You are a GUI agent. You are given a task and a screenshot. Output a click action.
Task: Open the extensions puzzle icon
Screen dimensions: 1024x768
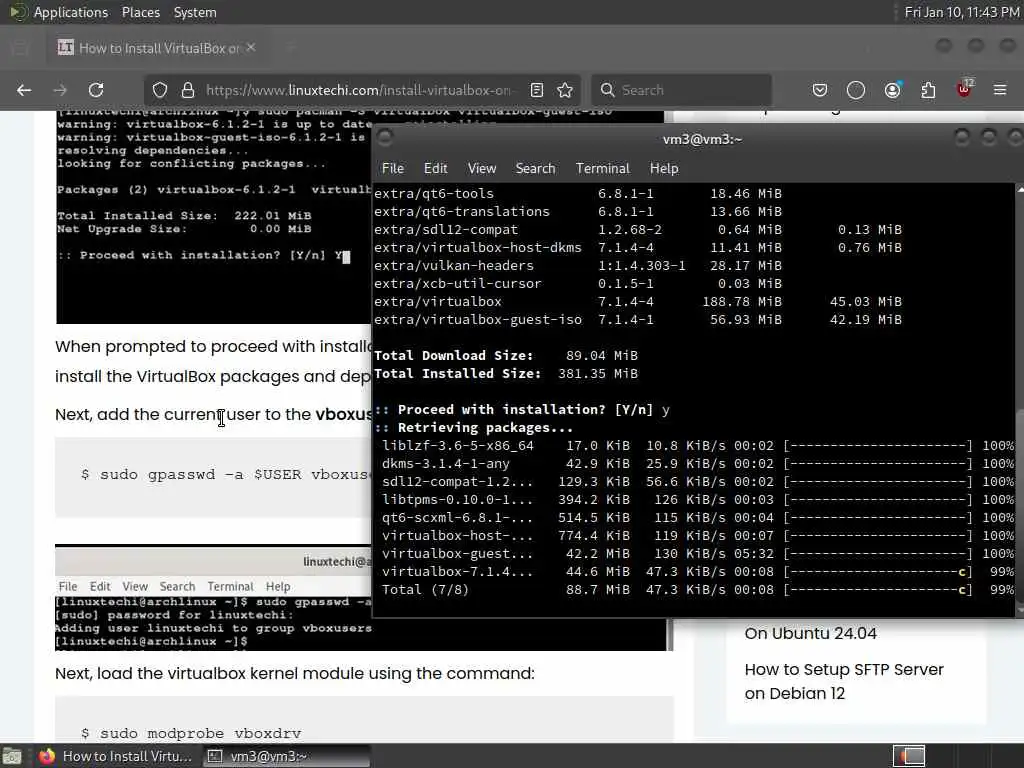[928, 90]
